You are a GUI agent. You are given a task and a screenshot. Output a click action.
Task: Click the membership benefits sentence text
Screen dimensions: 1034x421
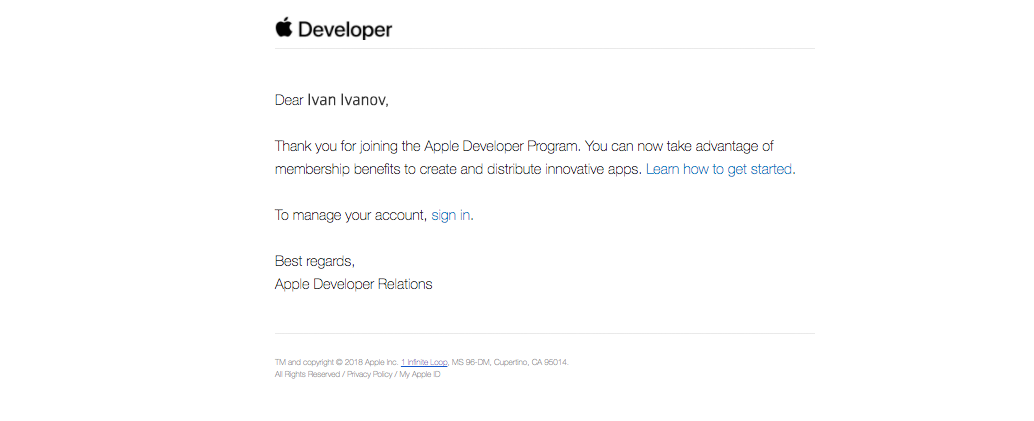pos(400,169)
